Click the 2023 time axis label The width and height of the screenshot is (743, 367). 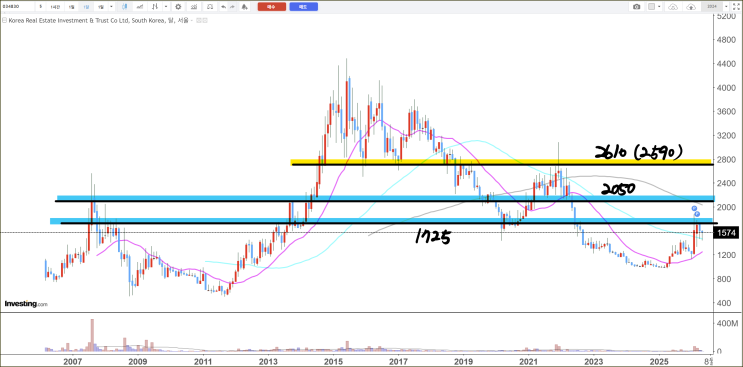pyautogui.click(x=593, y=361)
